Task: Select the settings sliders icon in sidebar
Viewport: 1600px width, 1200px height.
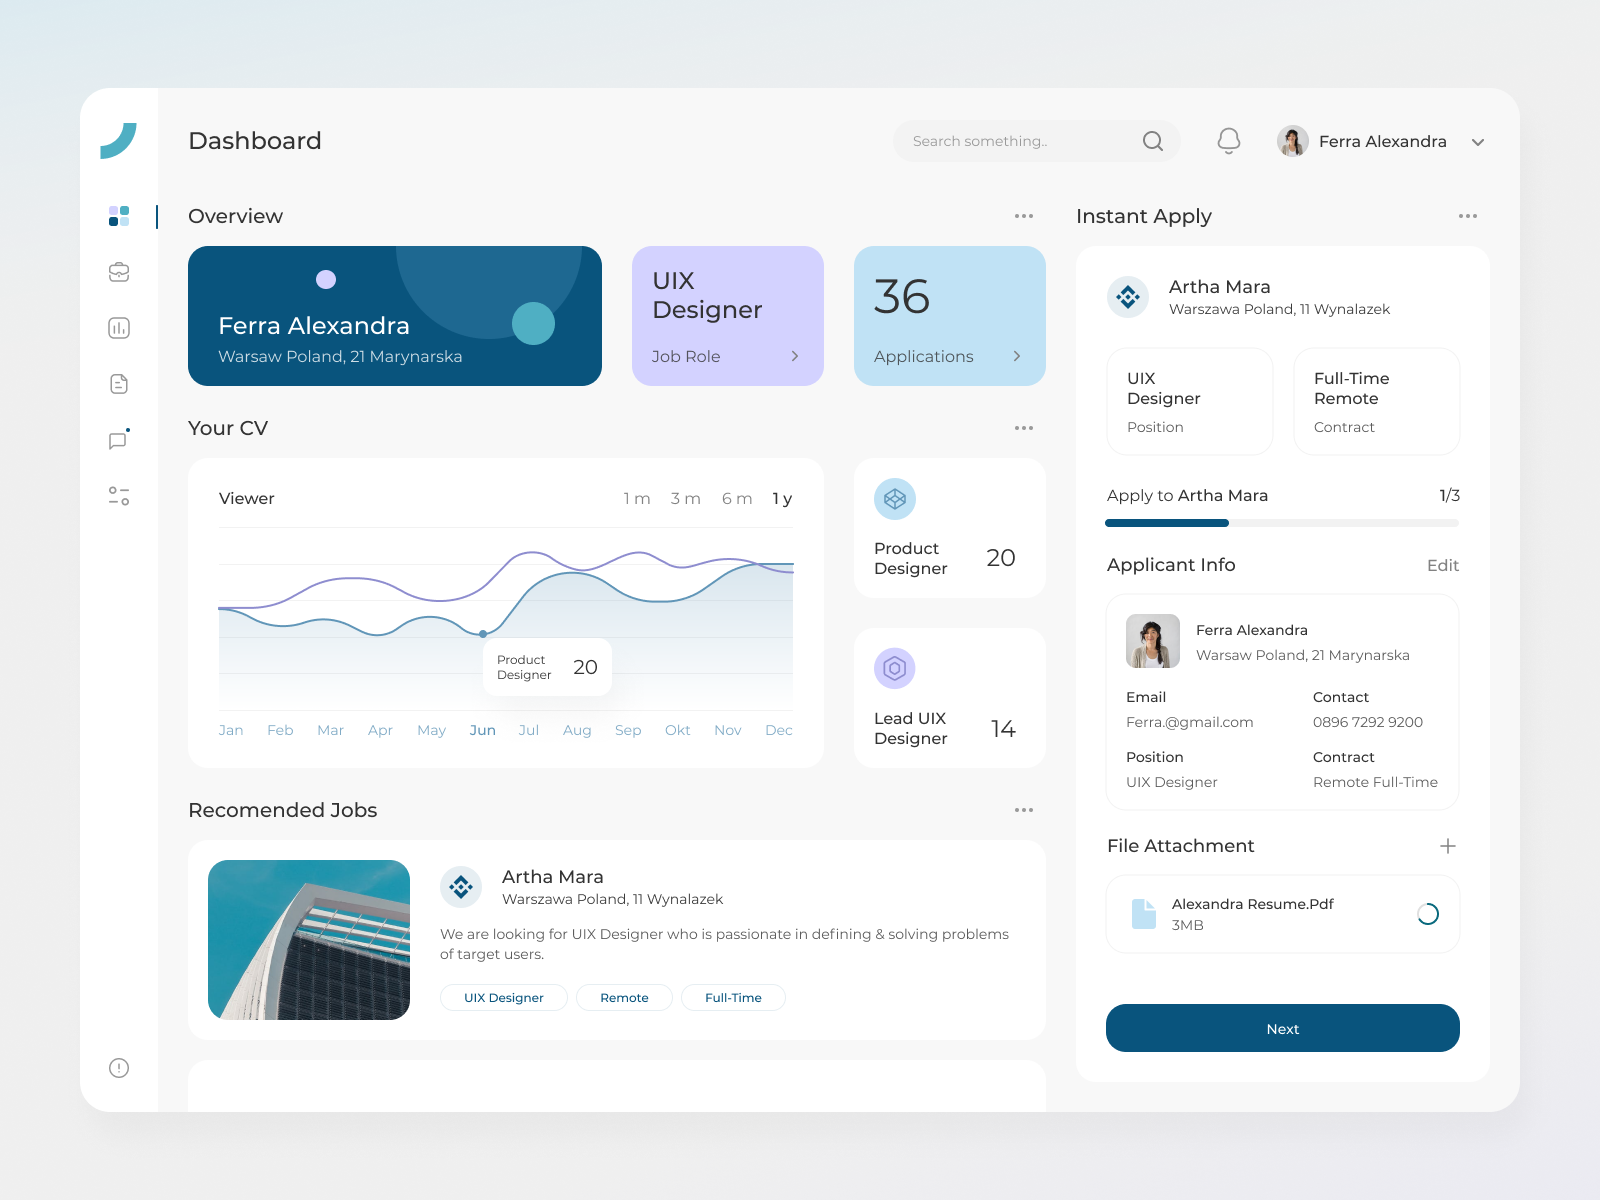Action: pos(119,496)
